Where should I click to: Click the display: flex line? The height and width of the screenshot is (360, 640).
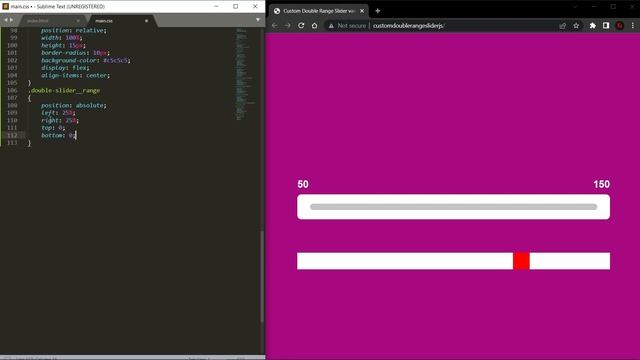tap(65, 68)
